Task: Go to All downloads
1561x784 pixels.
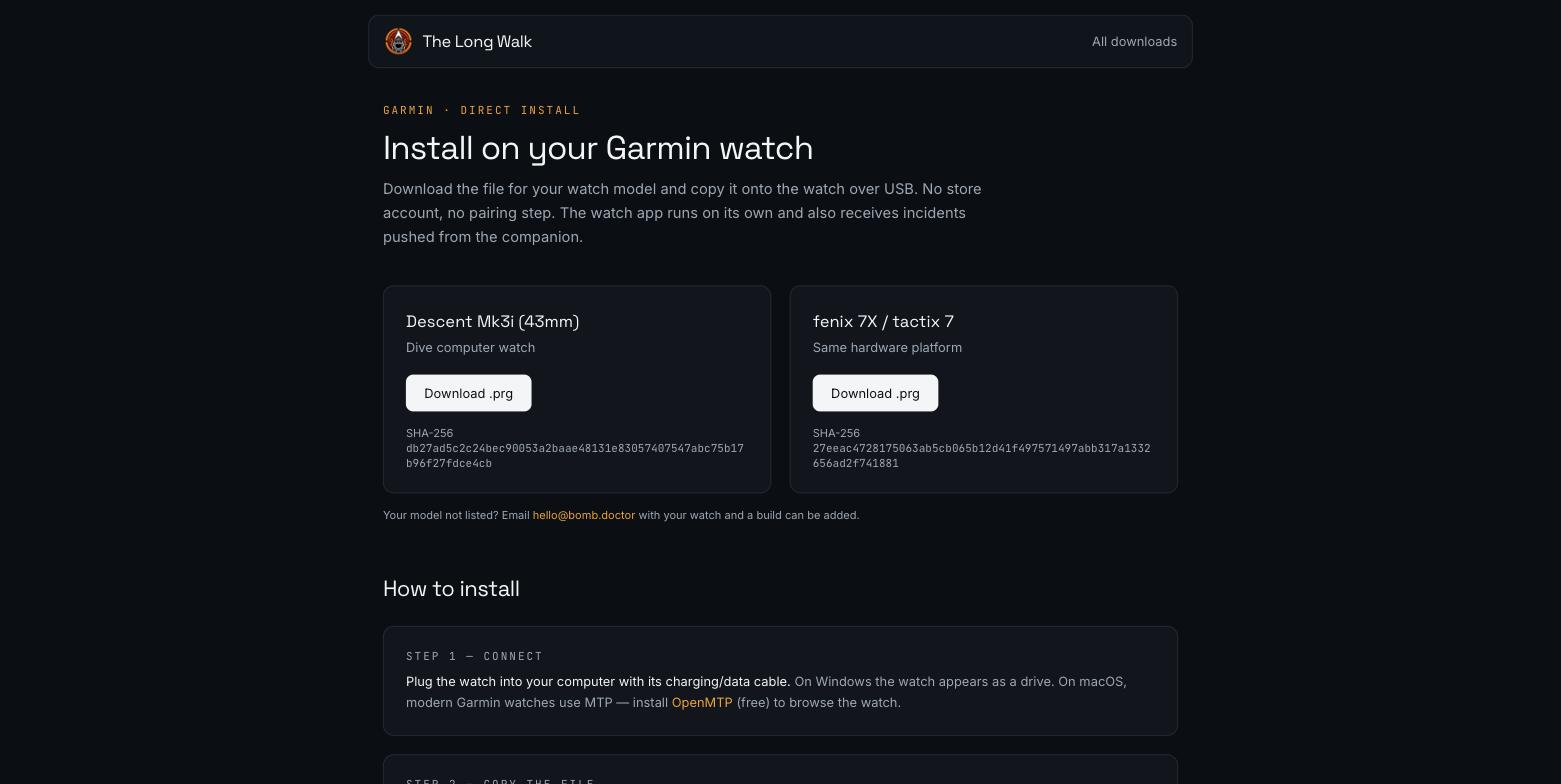Action: tap(1134, 41)
